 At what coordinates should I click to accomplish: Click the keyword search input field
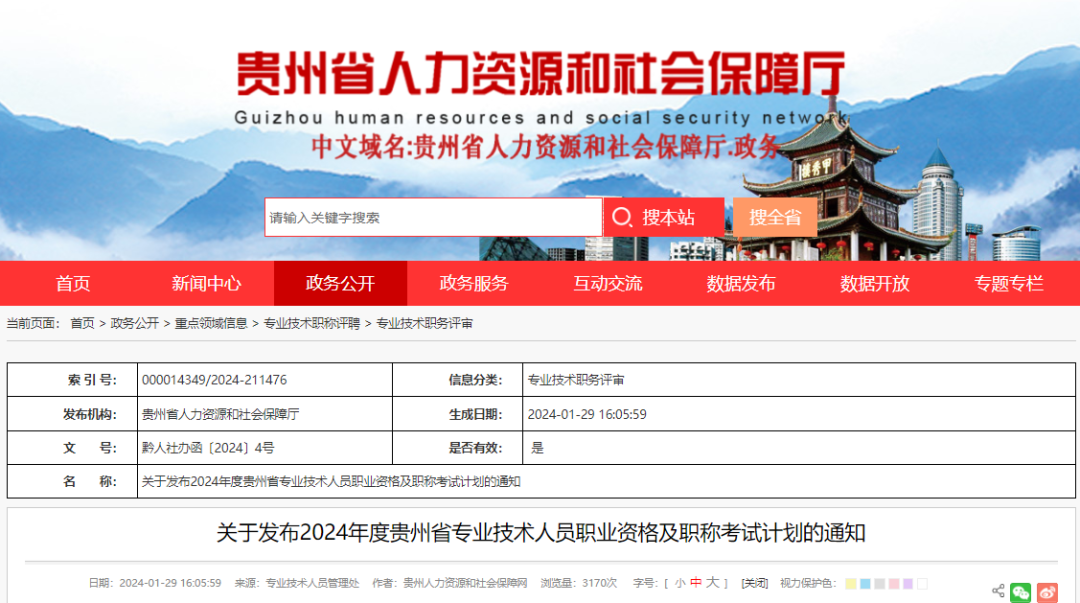430,216
